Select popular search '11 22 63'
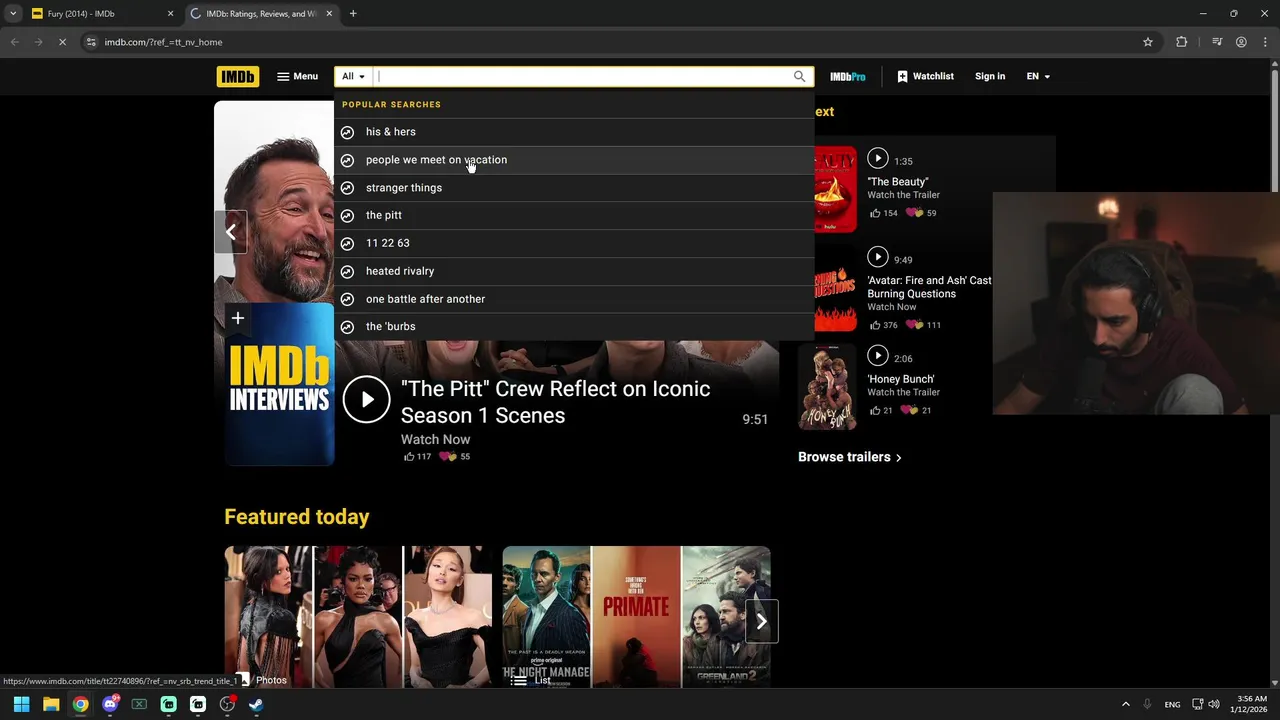The width and height of the screenshot is (1280, 720). [574, 243]
